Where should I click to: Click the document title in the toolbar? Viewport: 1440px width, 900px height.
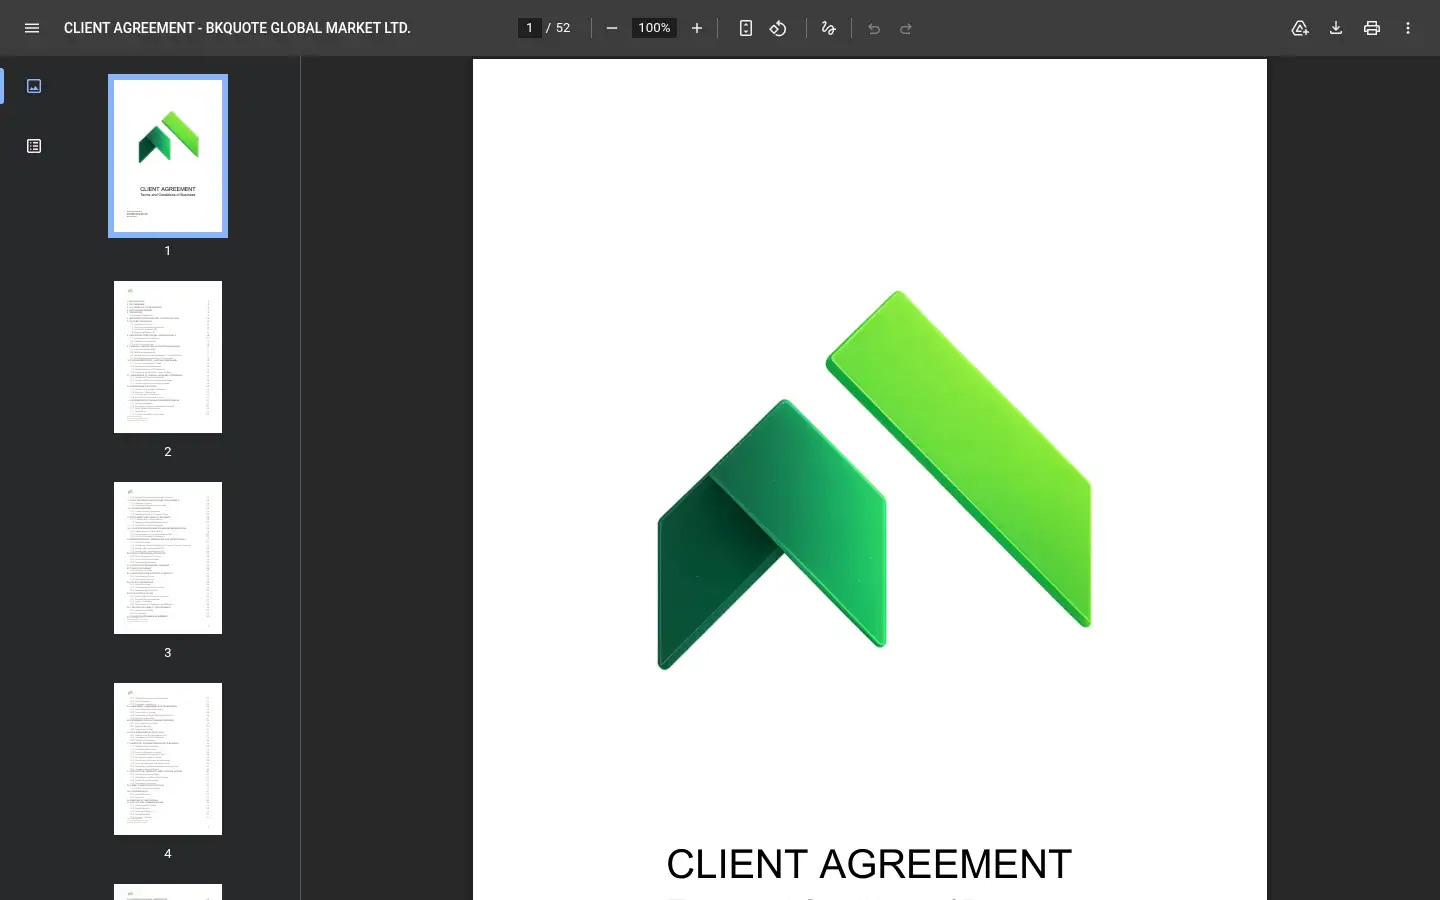click(237, 28)
